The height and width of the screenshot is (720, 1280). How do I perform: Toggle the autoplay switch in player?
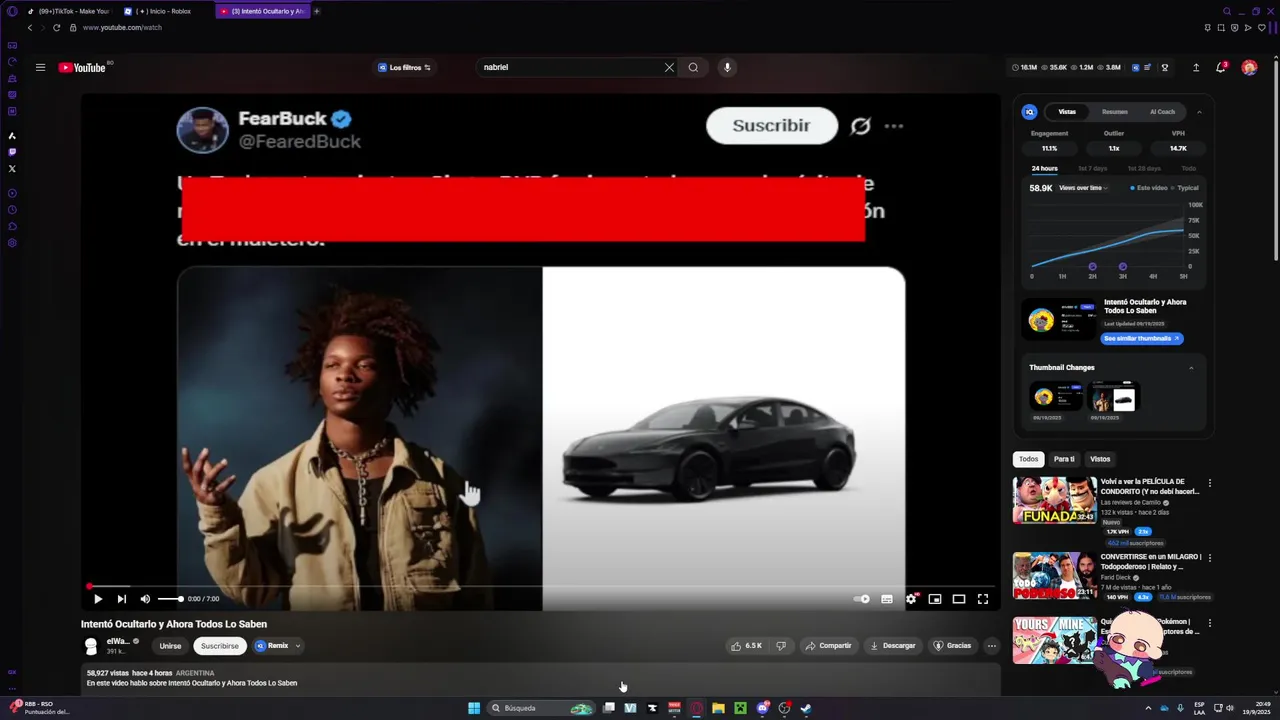[861, 599]
